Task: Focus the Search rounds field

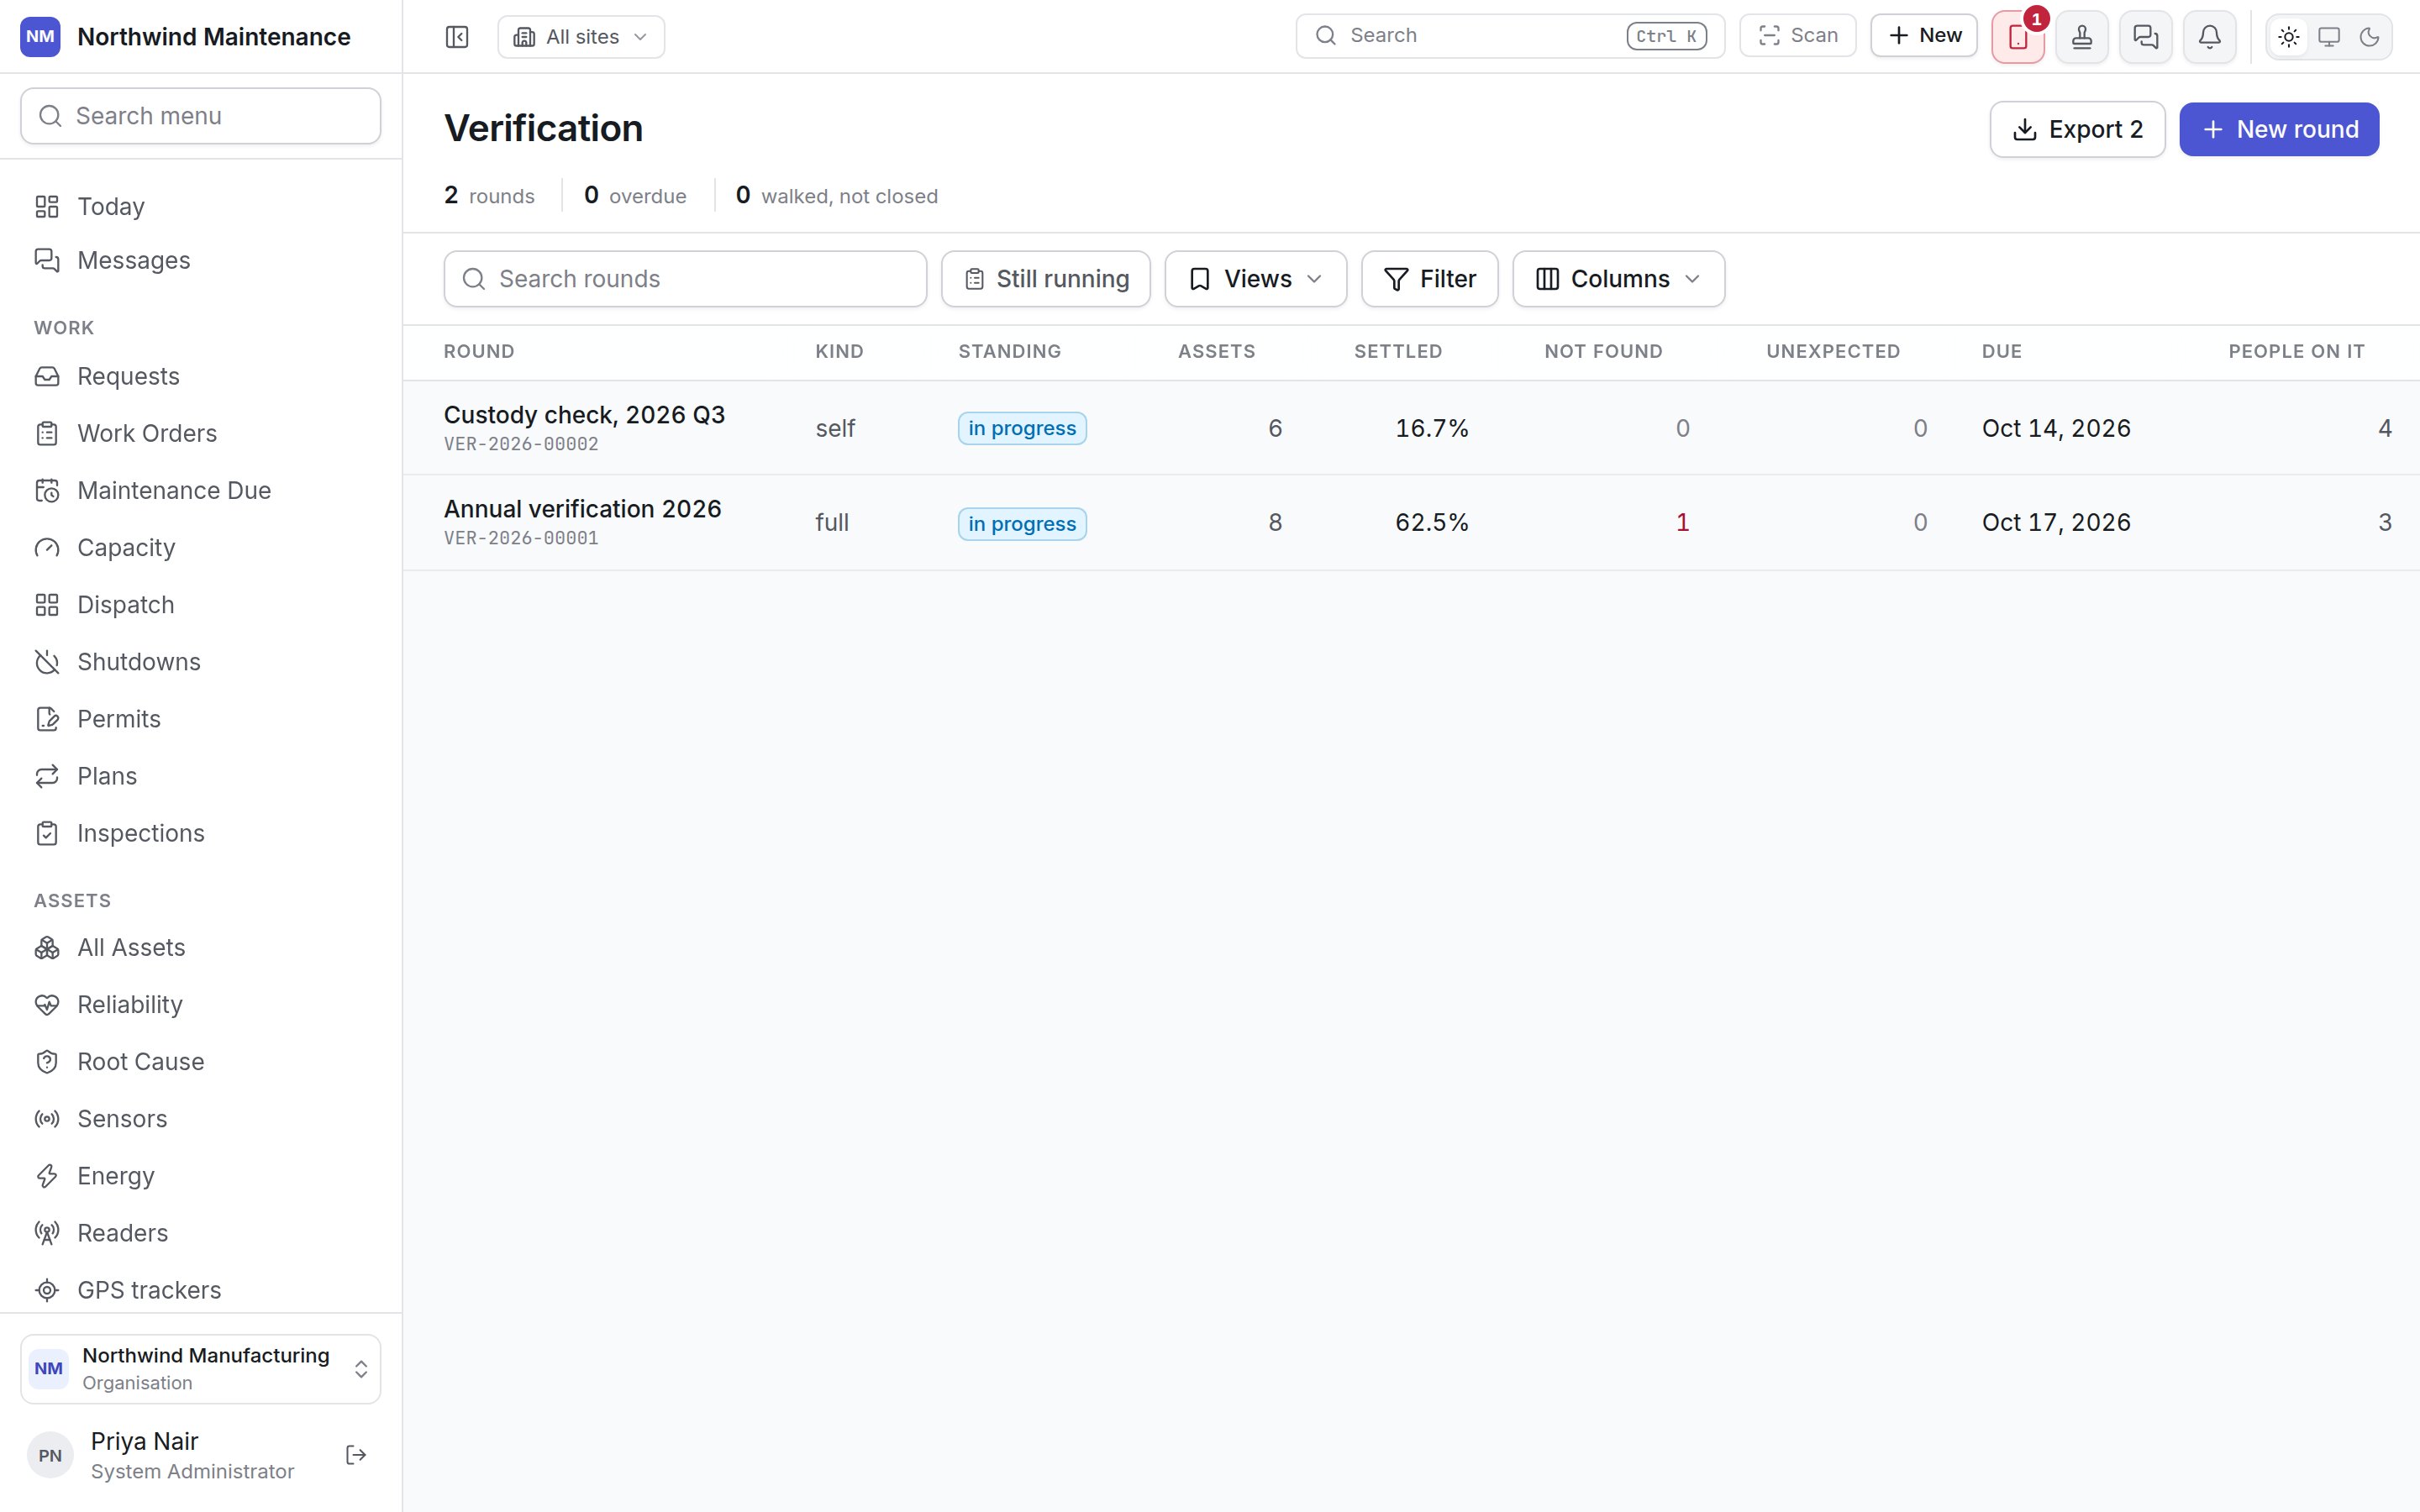Action: 685,279
